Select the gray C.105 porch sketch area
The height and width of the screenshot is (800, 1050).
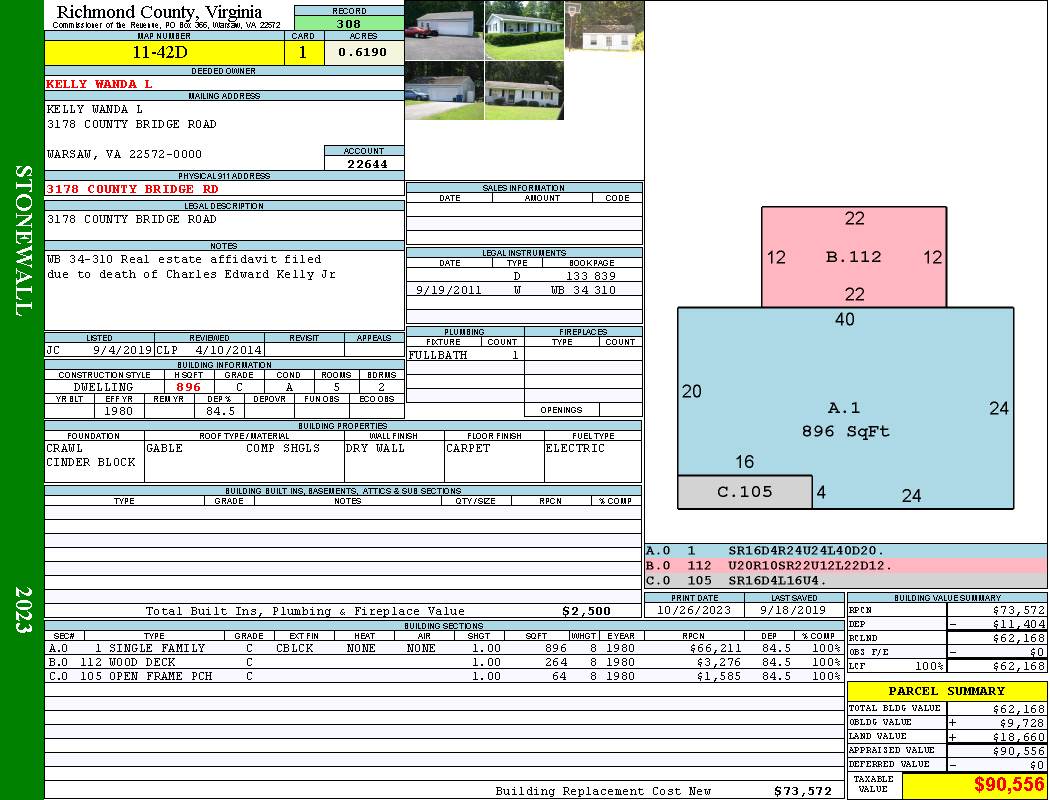coord(745,492)
